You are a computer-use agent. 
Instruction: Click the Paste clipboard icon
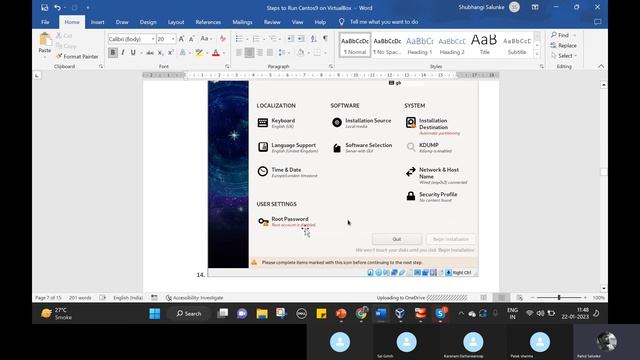tap(45, 40)
